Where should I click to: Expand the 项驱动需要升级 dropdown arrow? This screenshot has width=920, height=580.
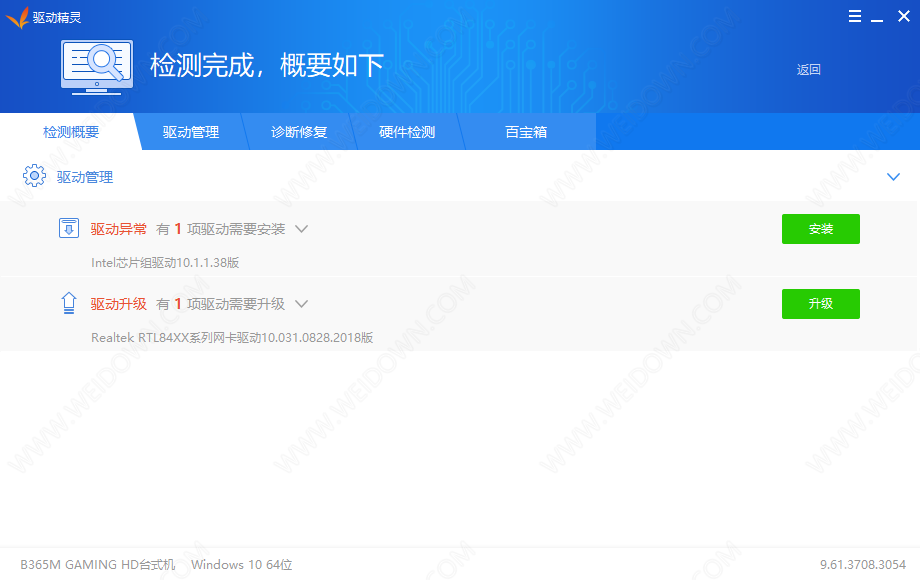click(301, 304)
